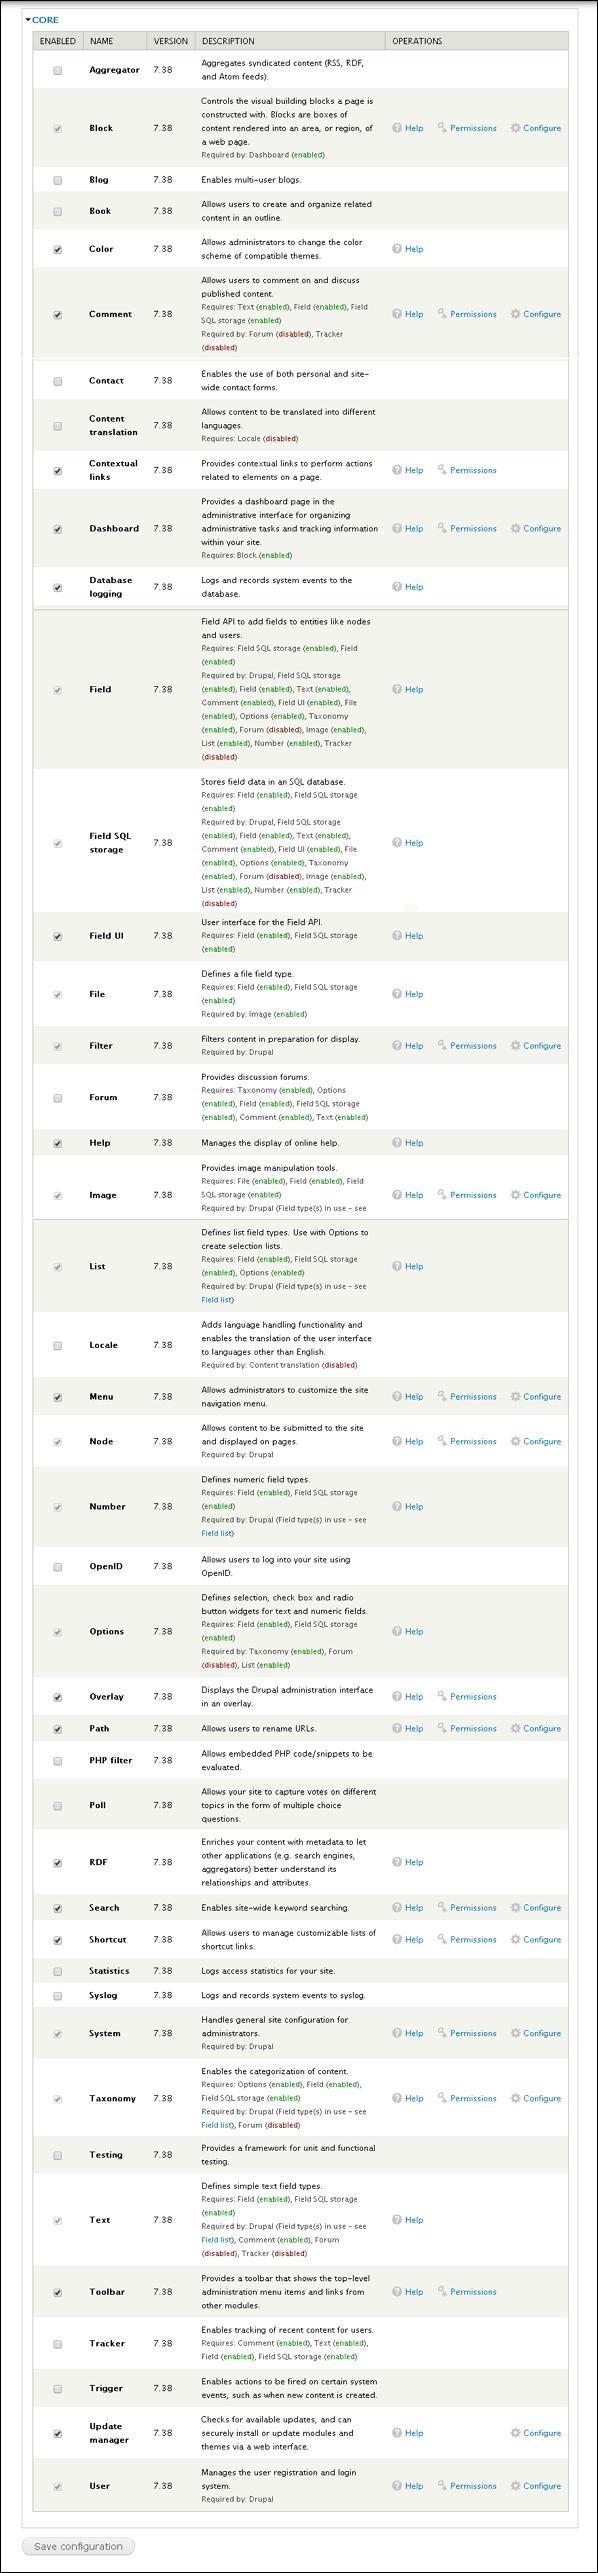Enable the Forum module checkbox
The width and height of the screenshot is (598, 2573).
56,1096
